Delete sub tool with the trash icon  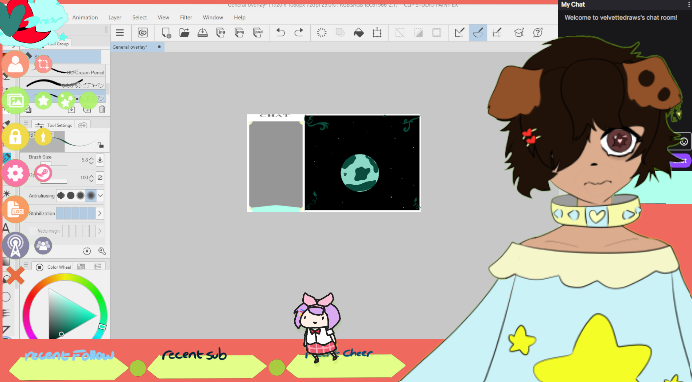click(x=102, y=109)
